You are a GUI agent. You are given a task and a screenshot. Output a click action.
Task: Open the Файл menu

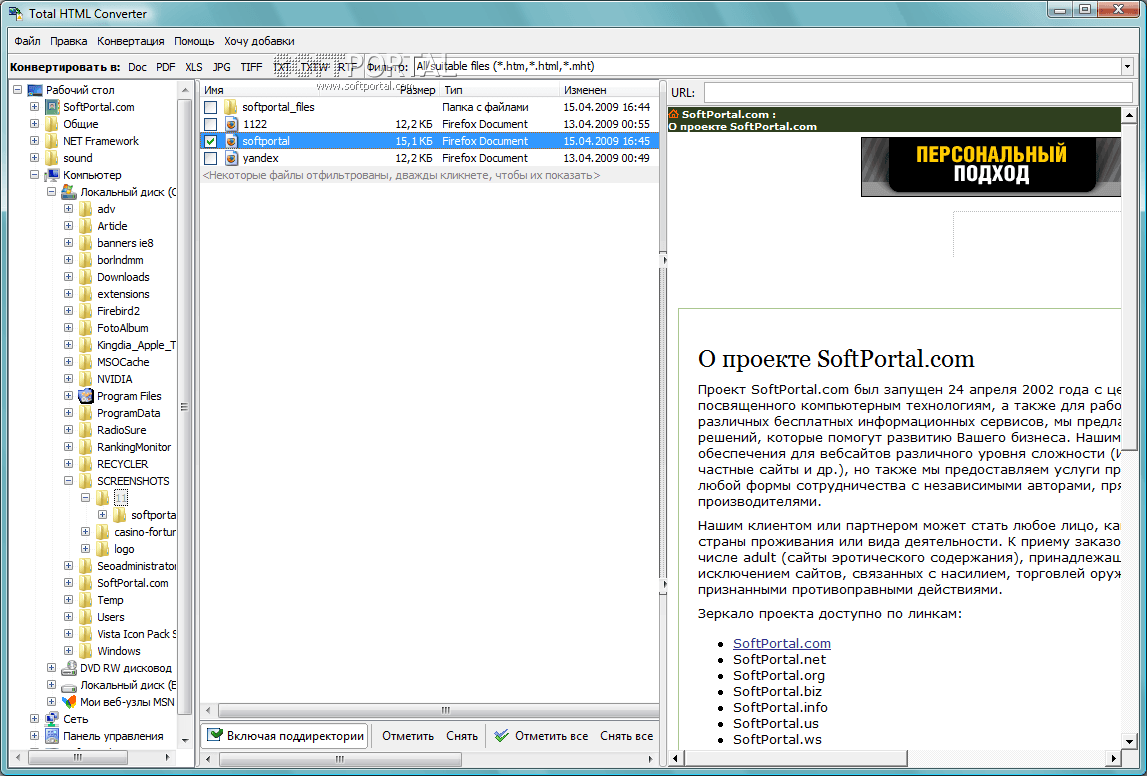pos(27,41)
